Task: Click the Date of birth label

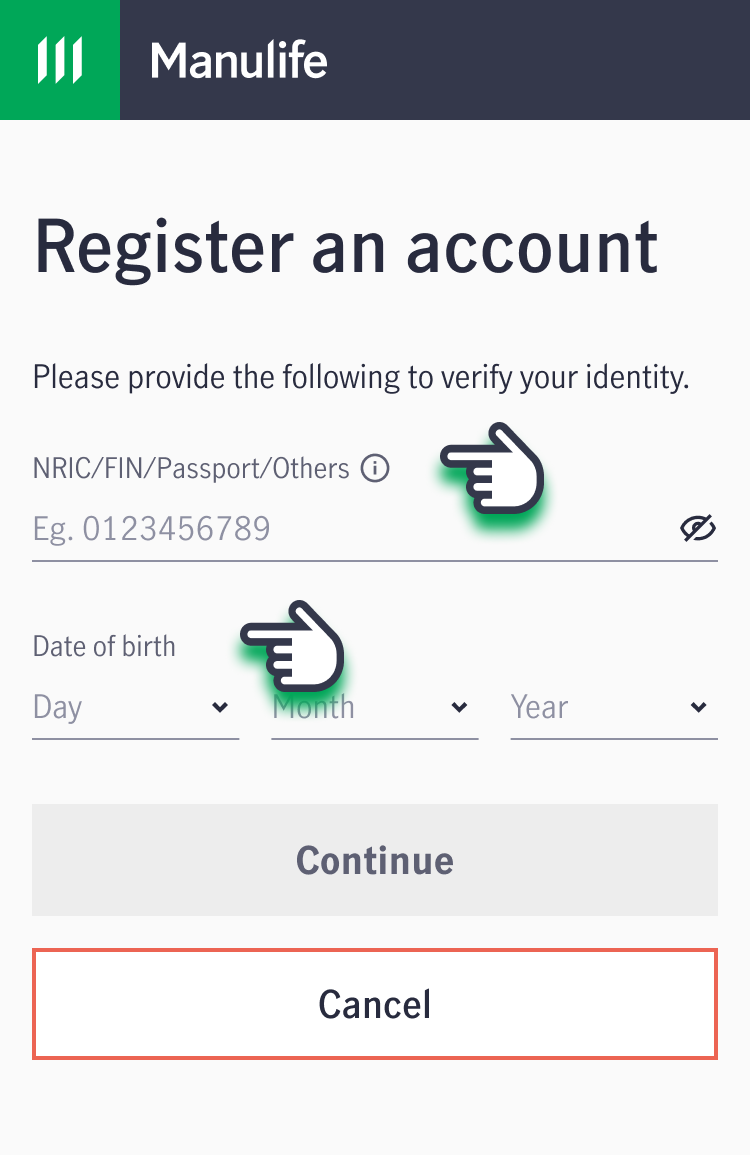Action: (x=105, y=647)
